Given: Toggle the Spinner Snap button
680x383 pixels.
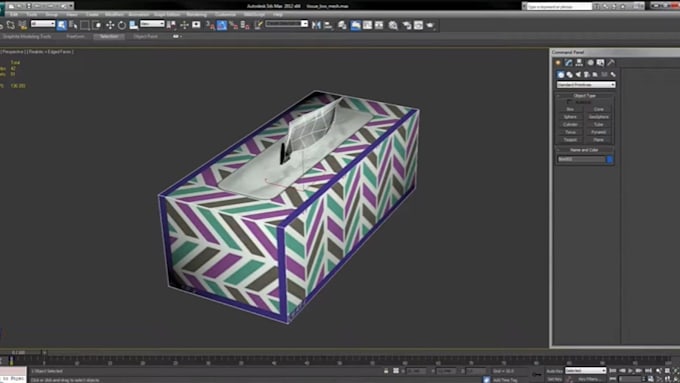Looking at the screenshot, I should pos(245,25).
